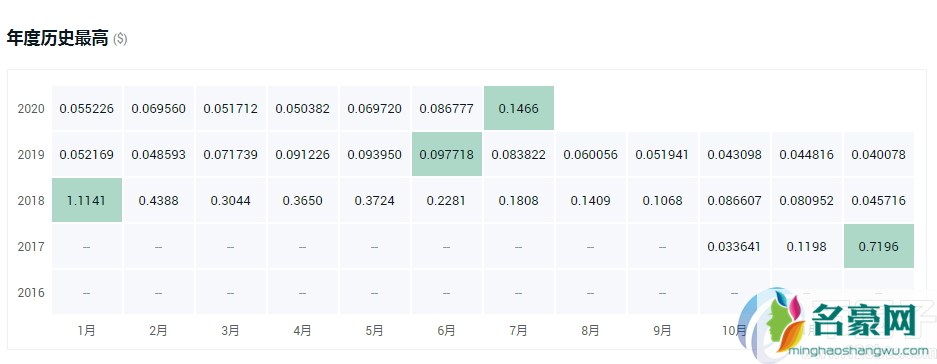
Task: Click the cell showing 0.040078
Action: click(878, 154)
